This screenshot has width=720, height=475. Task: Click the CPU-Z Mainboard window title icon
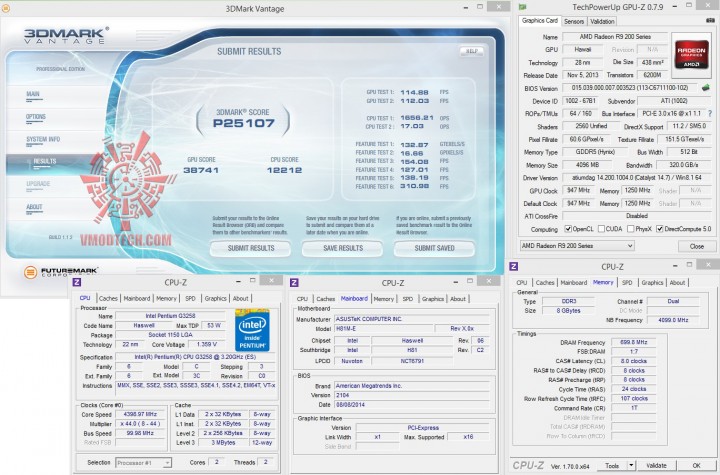click(x=294, y=283)
